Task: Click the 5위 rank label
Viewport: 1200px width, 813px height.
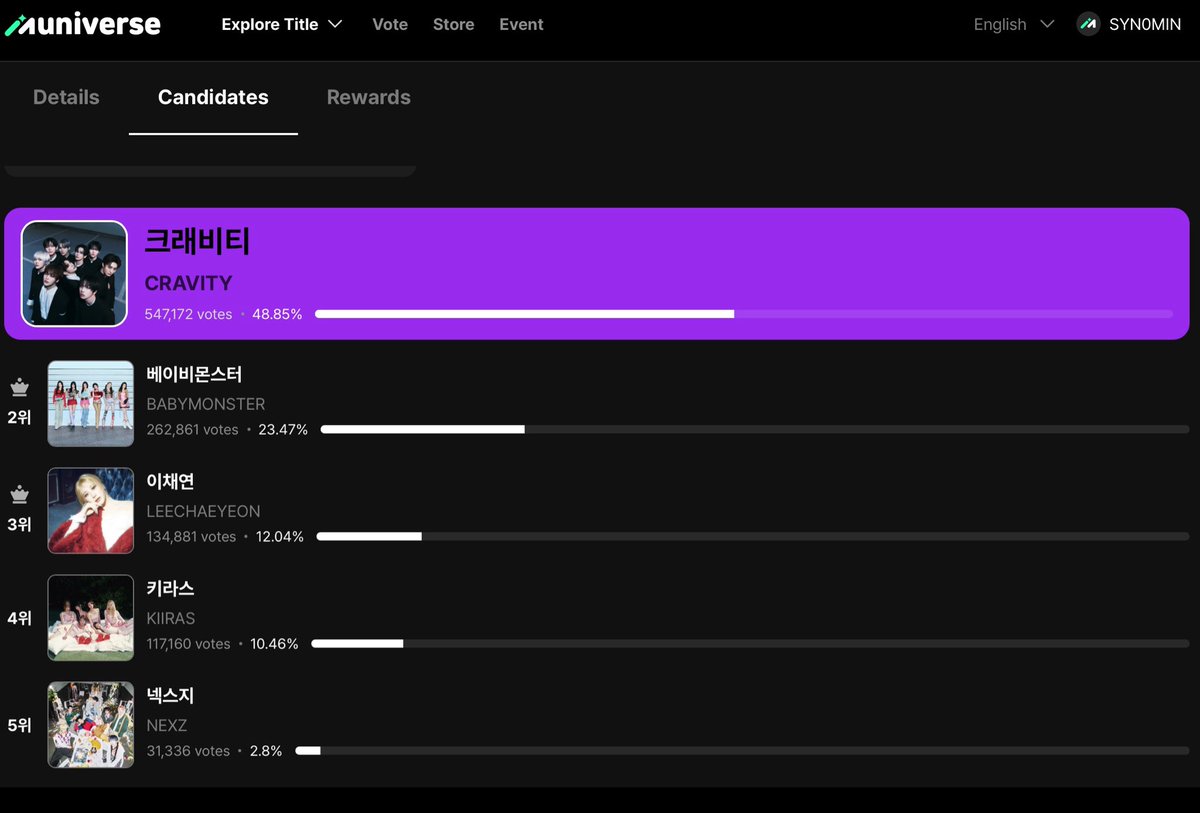Action: [19, 725]
